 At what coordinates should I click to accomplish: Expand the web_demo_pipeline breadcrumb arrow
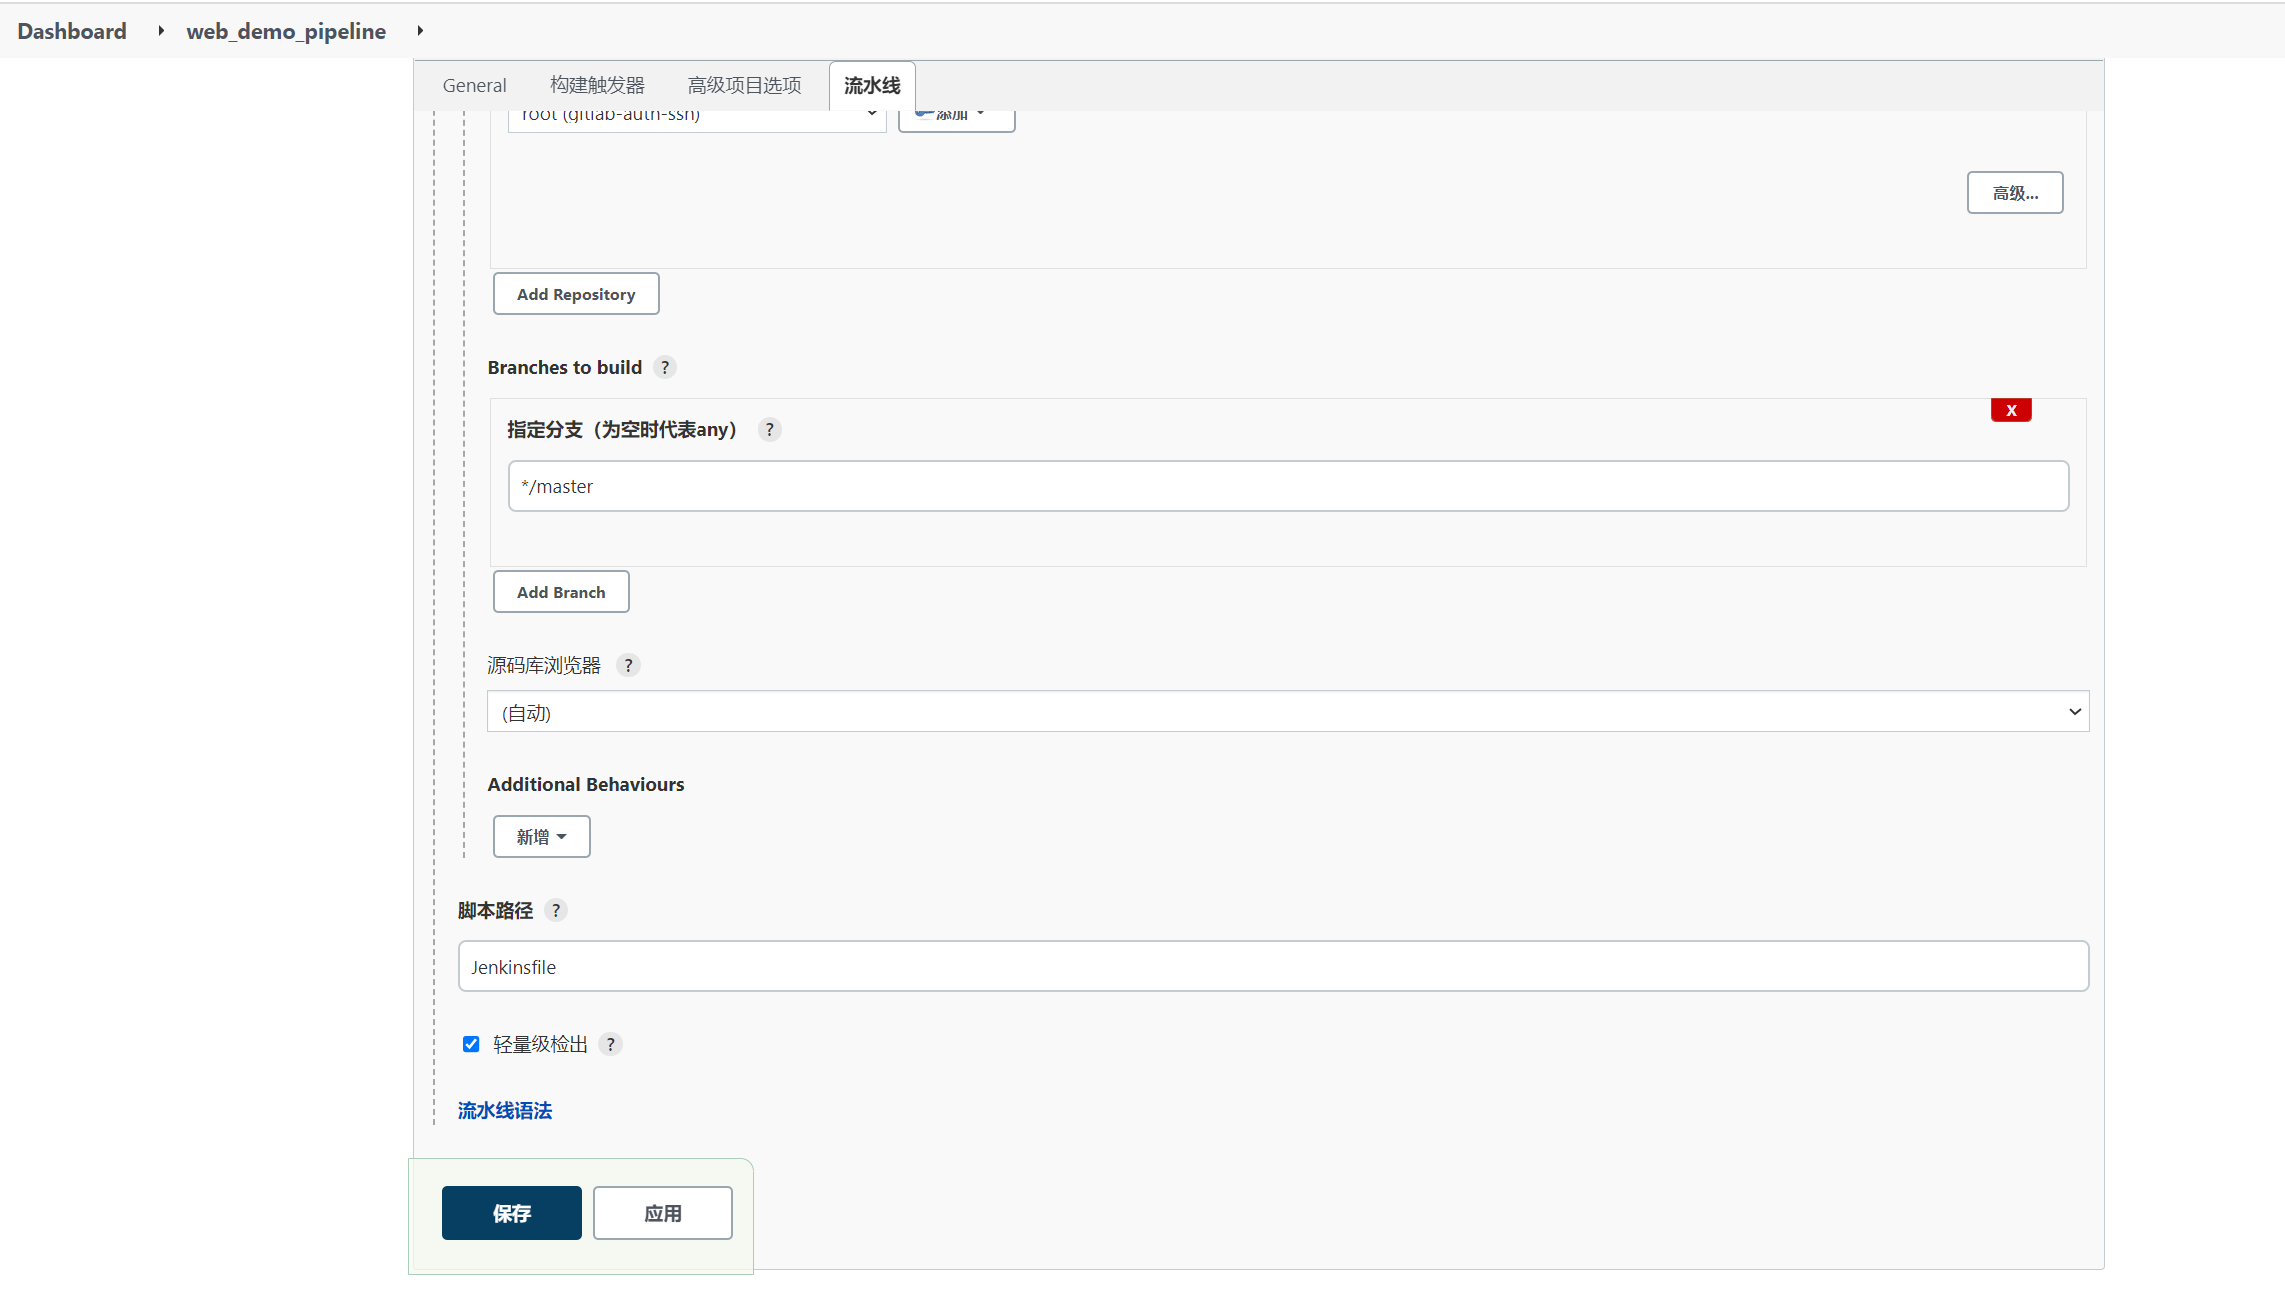[x=420, y=31]
